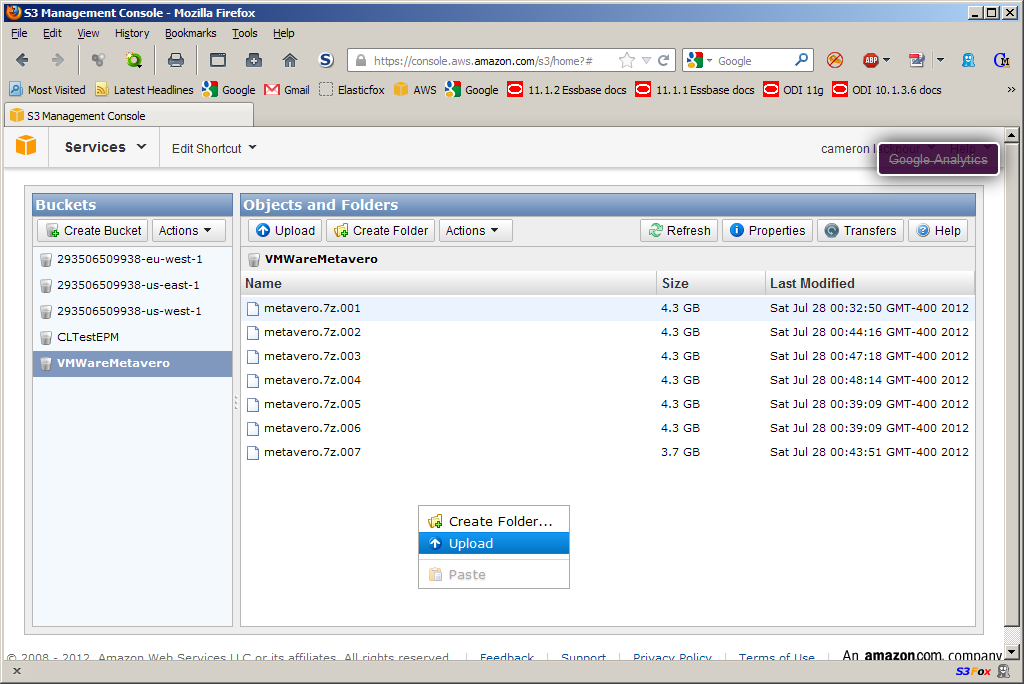This screenshot has height=684, width=1024.
Task: Open the 11.1.2 Essbase docs bookmark
Action: point(567,90)
